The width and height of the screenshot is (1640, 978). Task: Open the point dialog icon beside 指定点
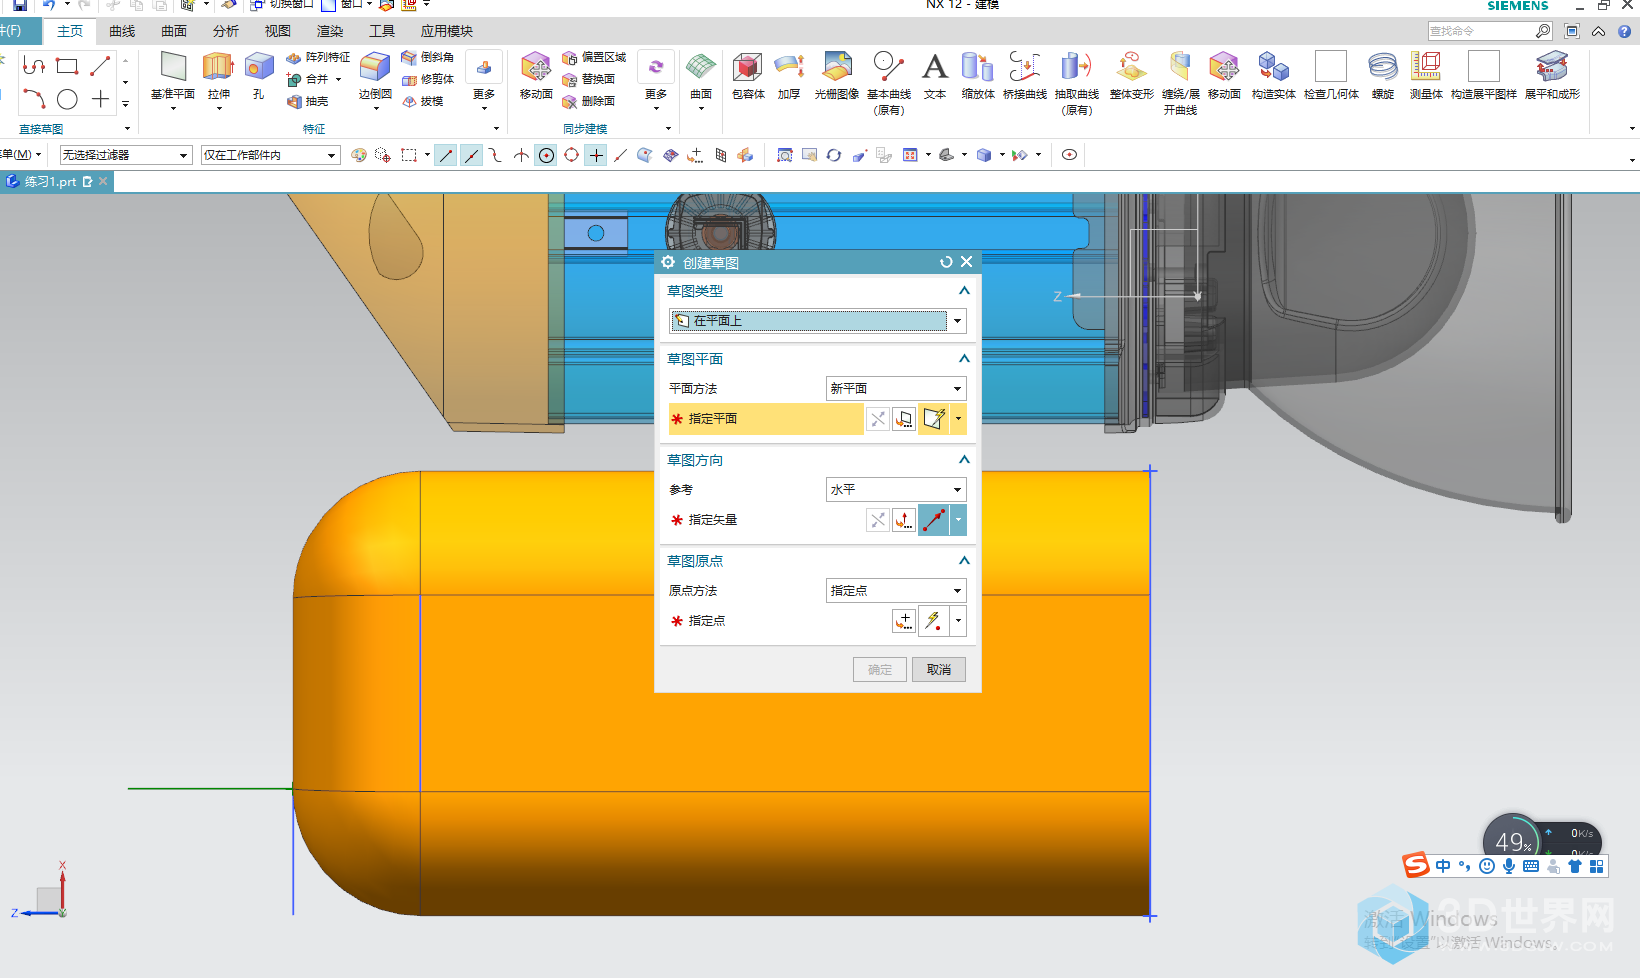coord(904,621)
